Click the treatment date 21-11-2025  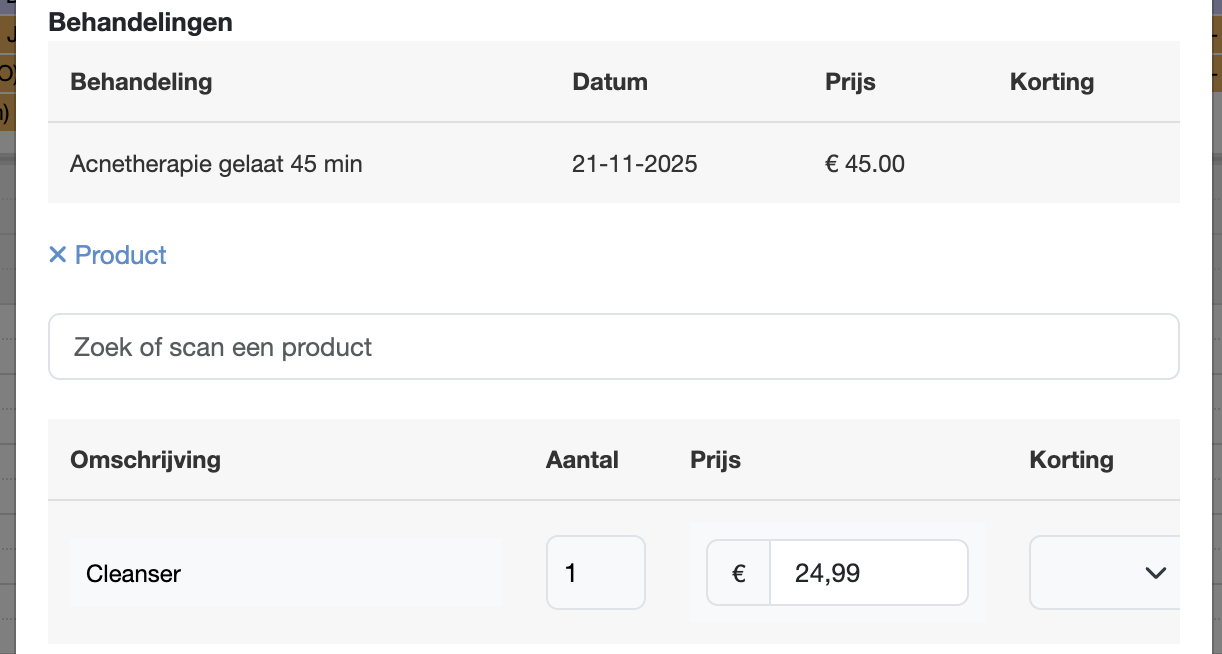pyautogui.click(x=635, y=163)
